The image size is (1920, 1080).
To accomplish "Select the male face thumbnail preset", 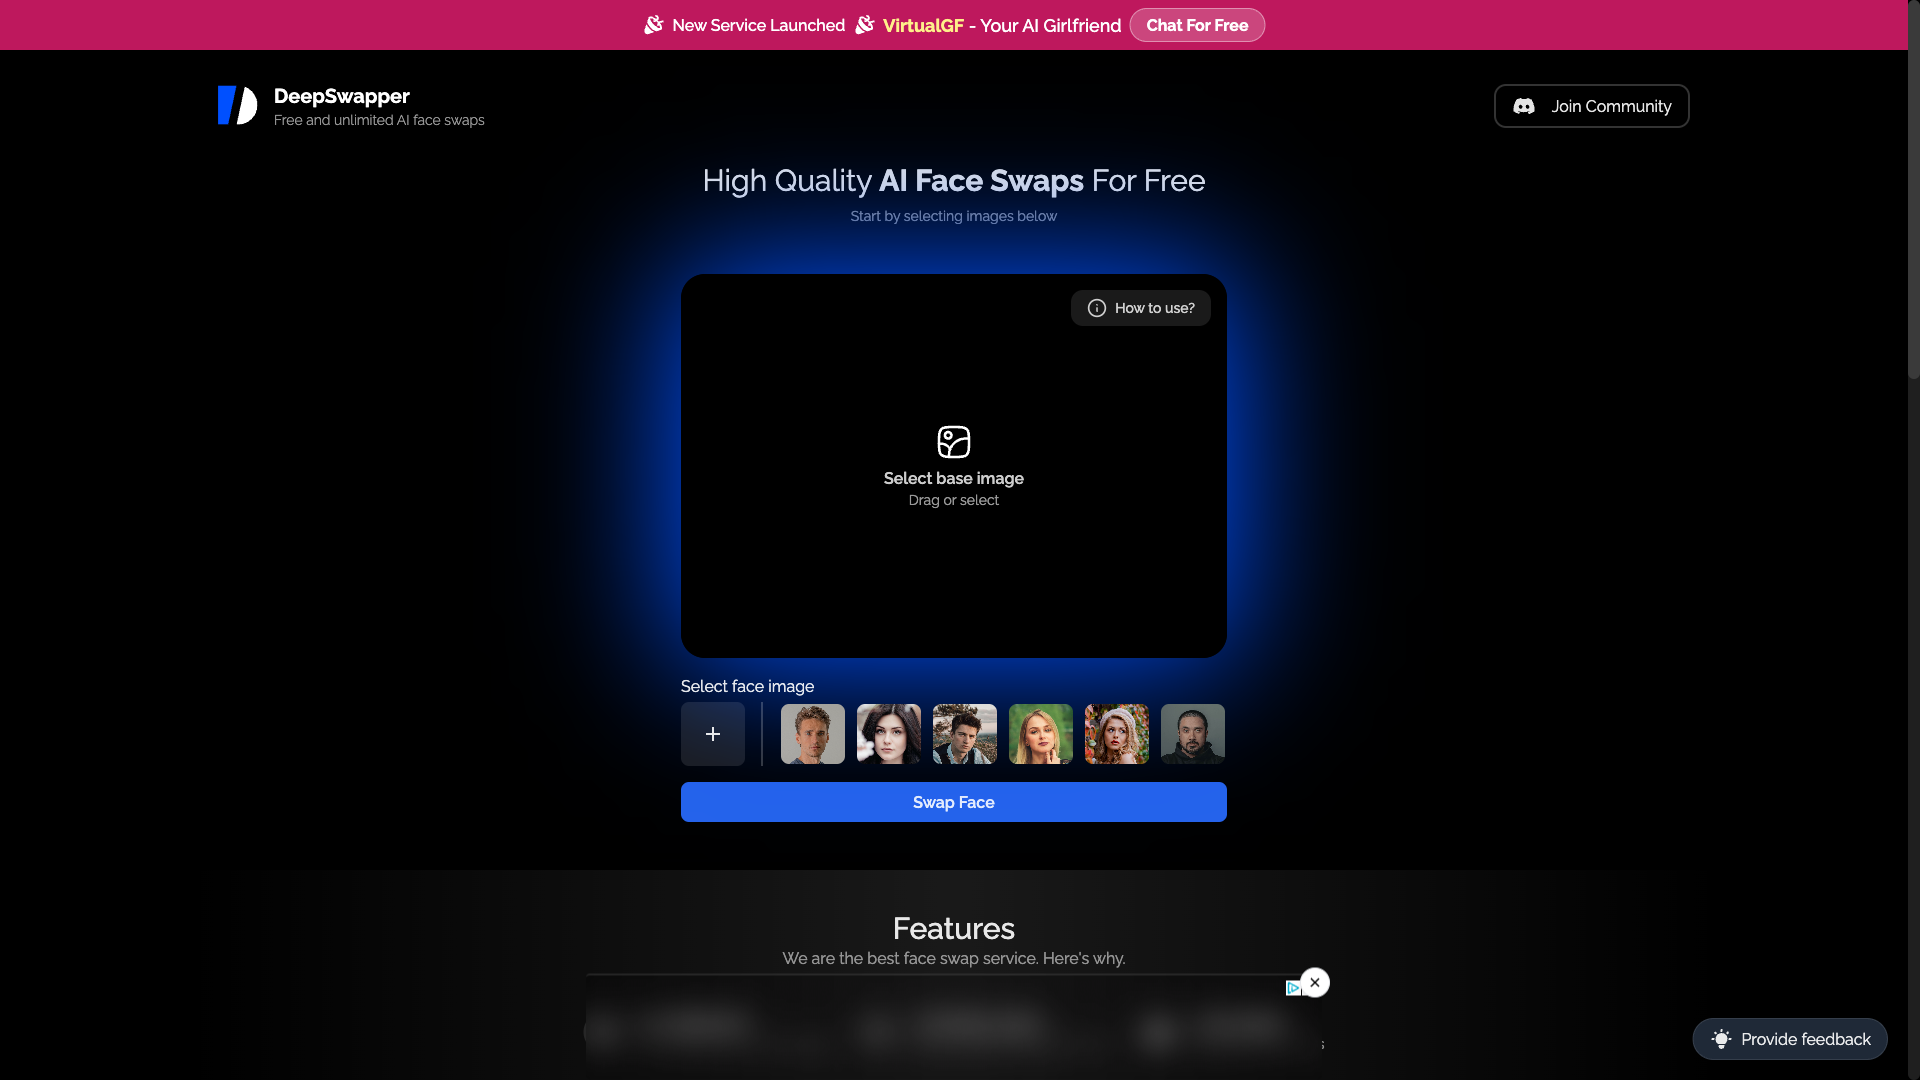I will pos(812,733).
